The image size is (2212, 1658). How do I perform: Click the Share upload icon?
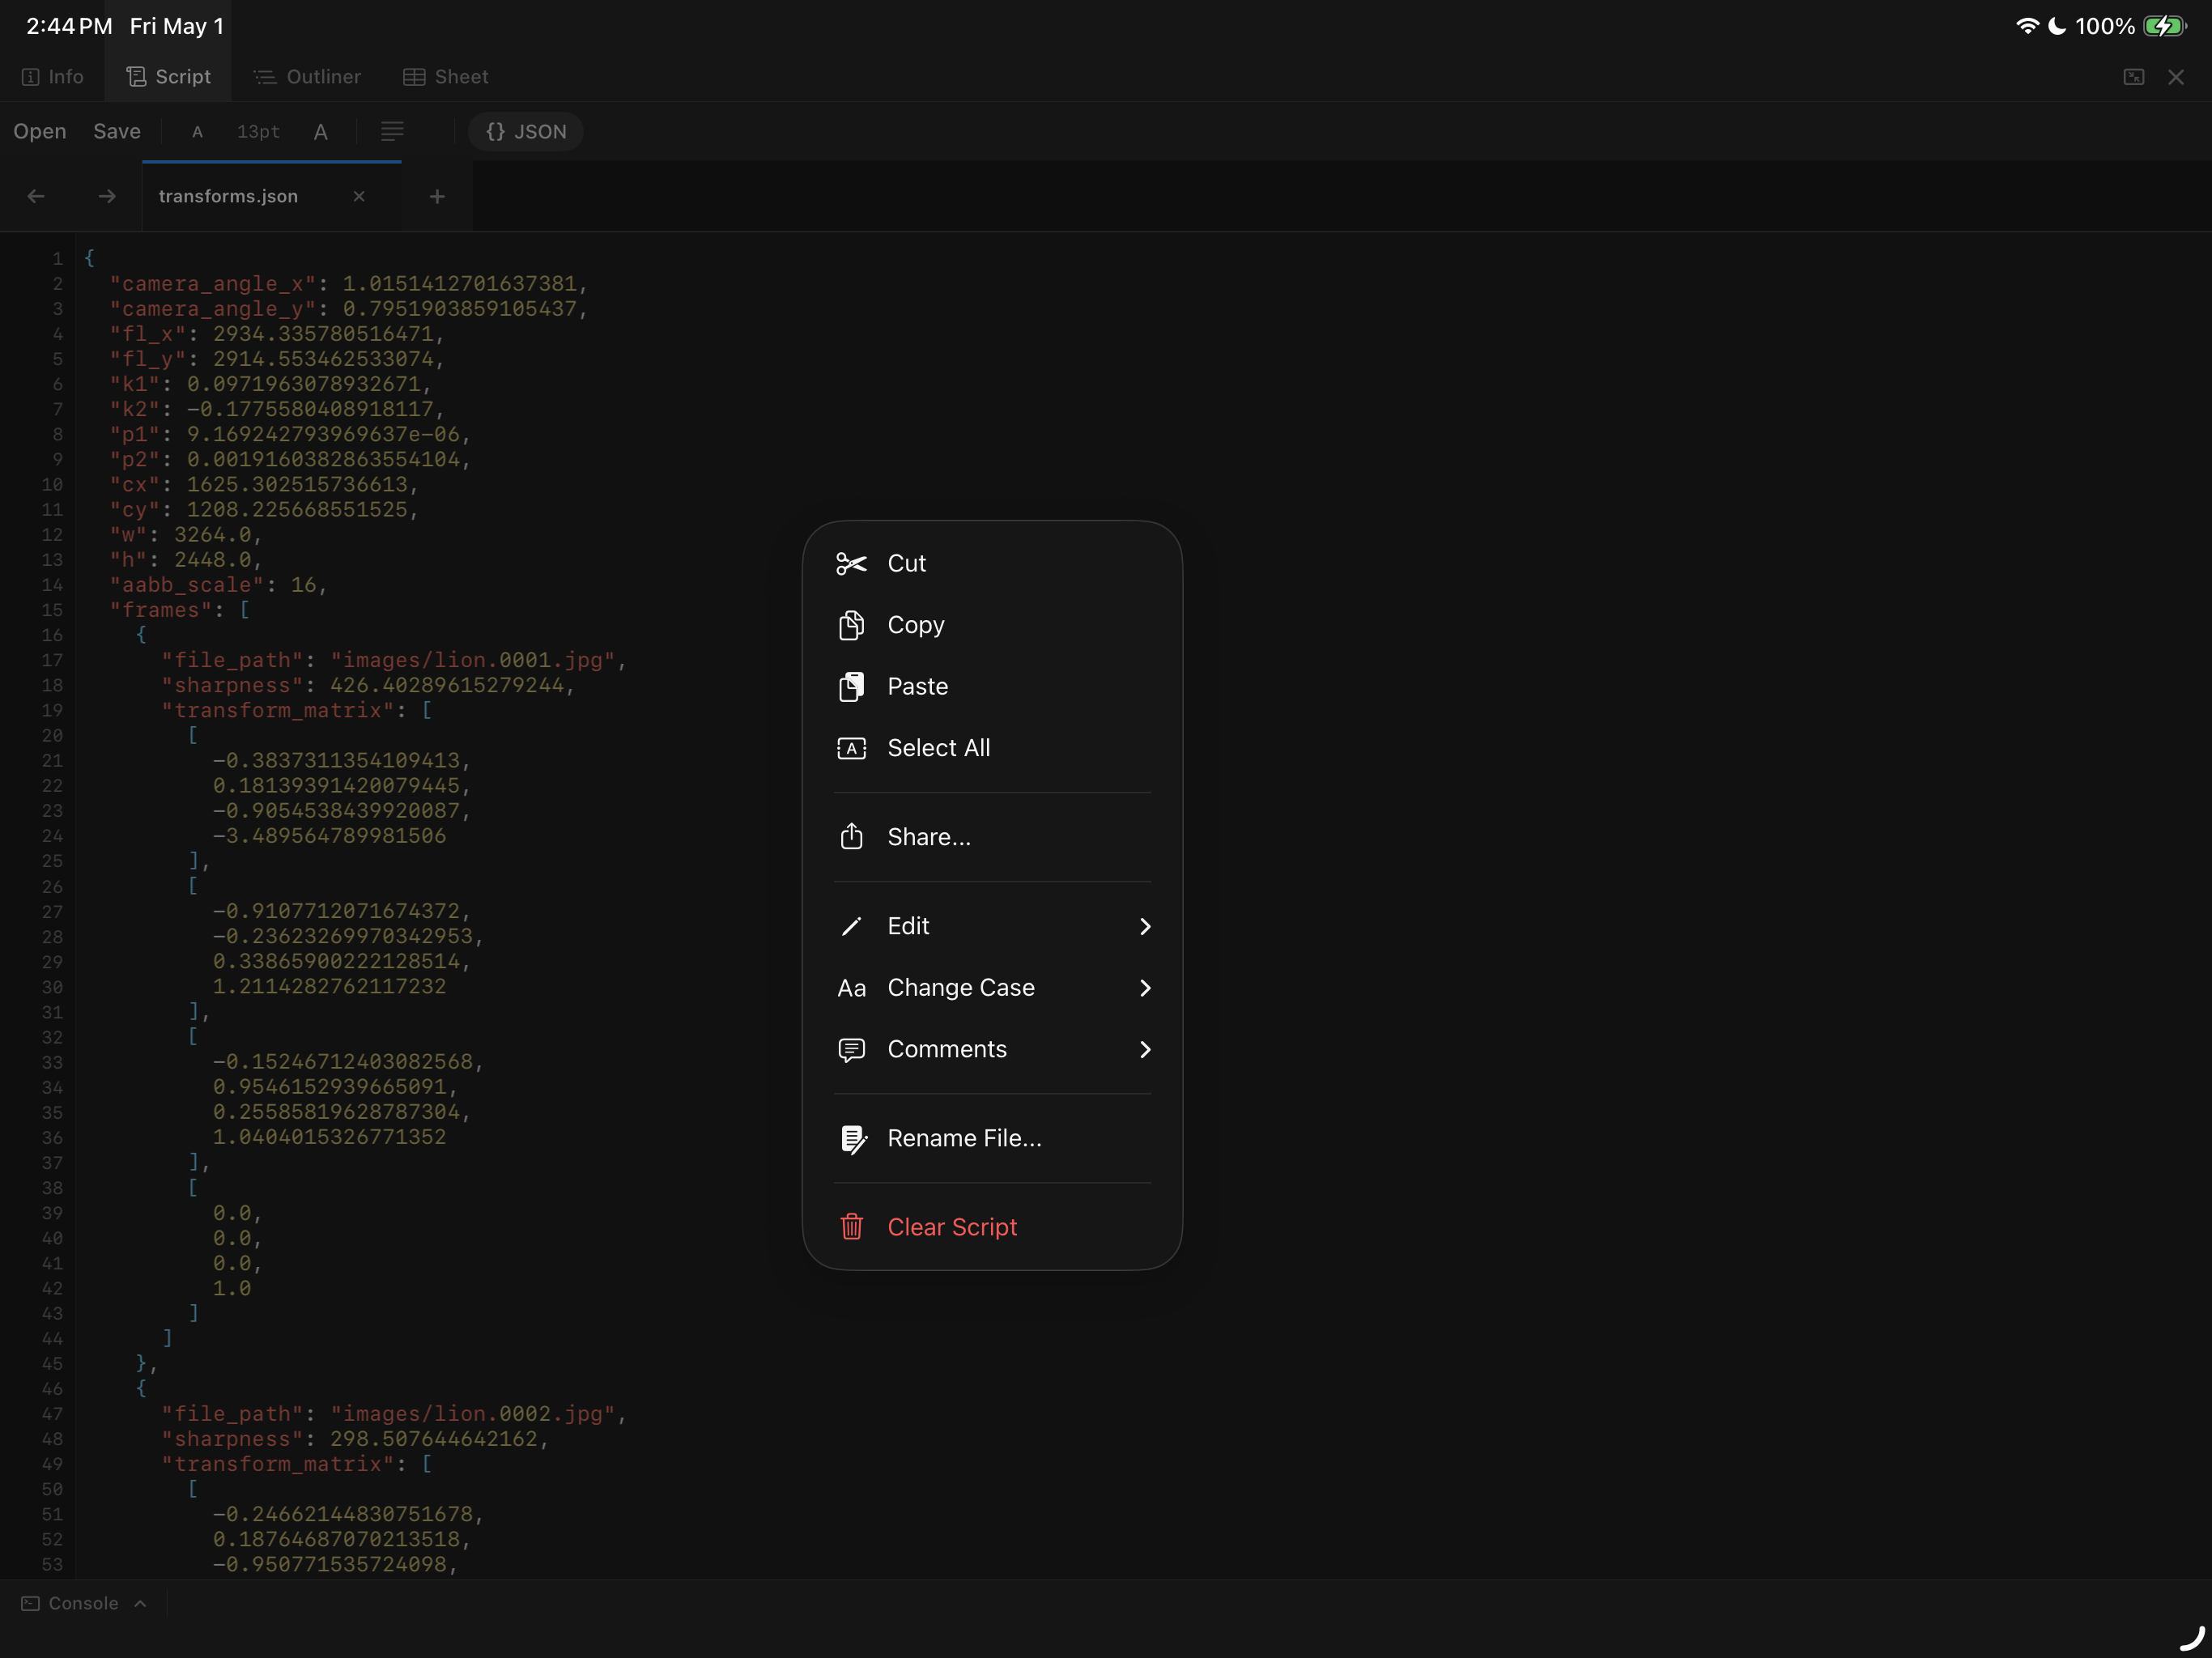pyautogui.click(x=851, y=836)
